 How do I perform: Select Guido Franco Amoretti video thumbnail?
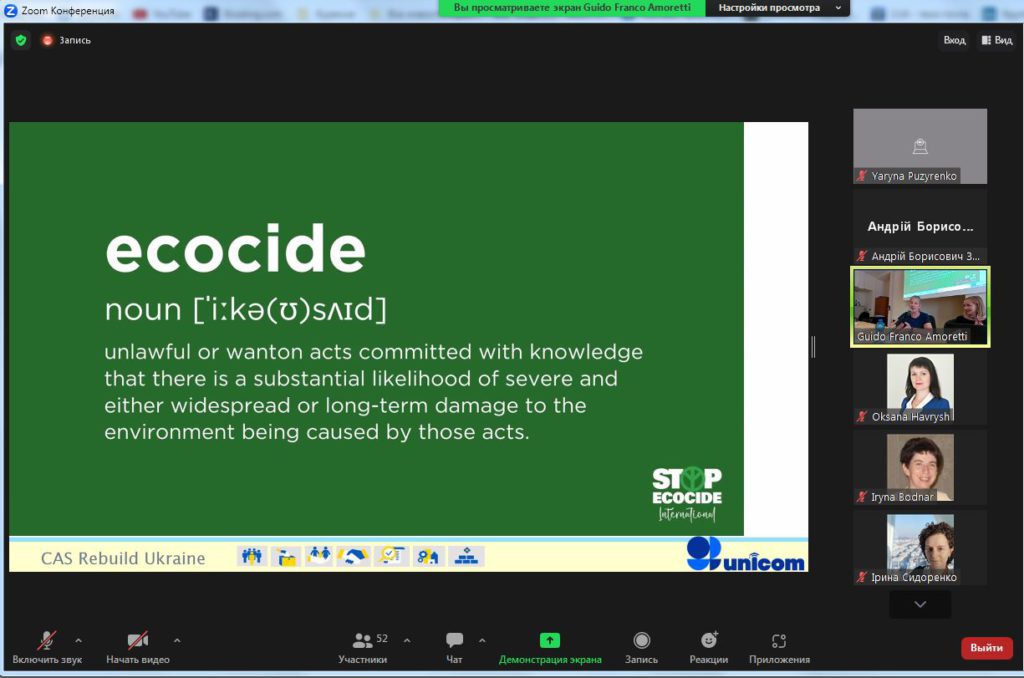pos(920,306)
